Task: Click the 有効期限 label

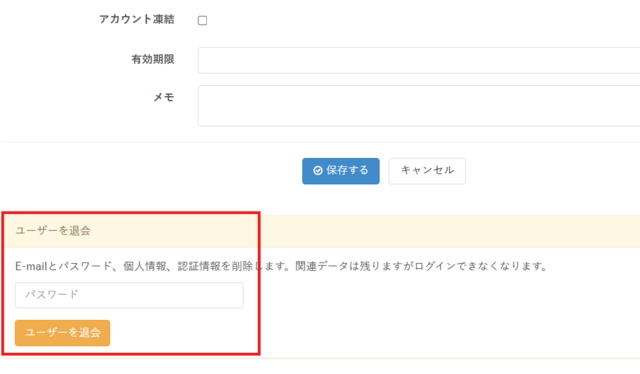Action: pyautogui.click(x=153, y=59)
